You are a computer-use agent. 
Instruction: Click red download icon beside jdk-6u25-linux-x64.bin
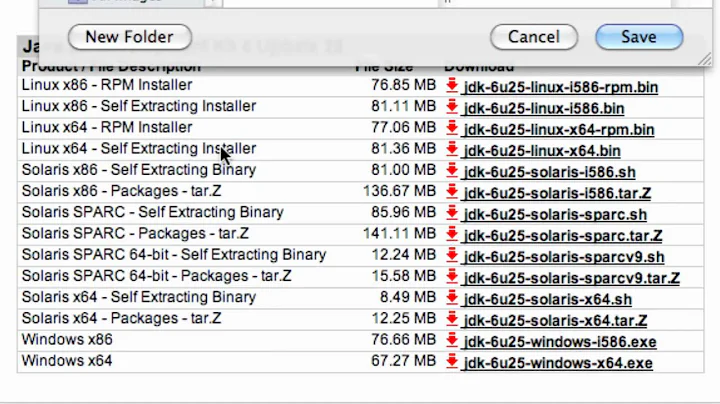pos(452,150)
